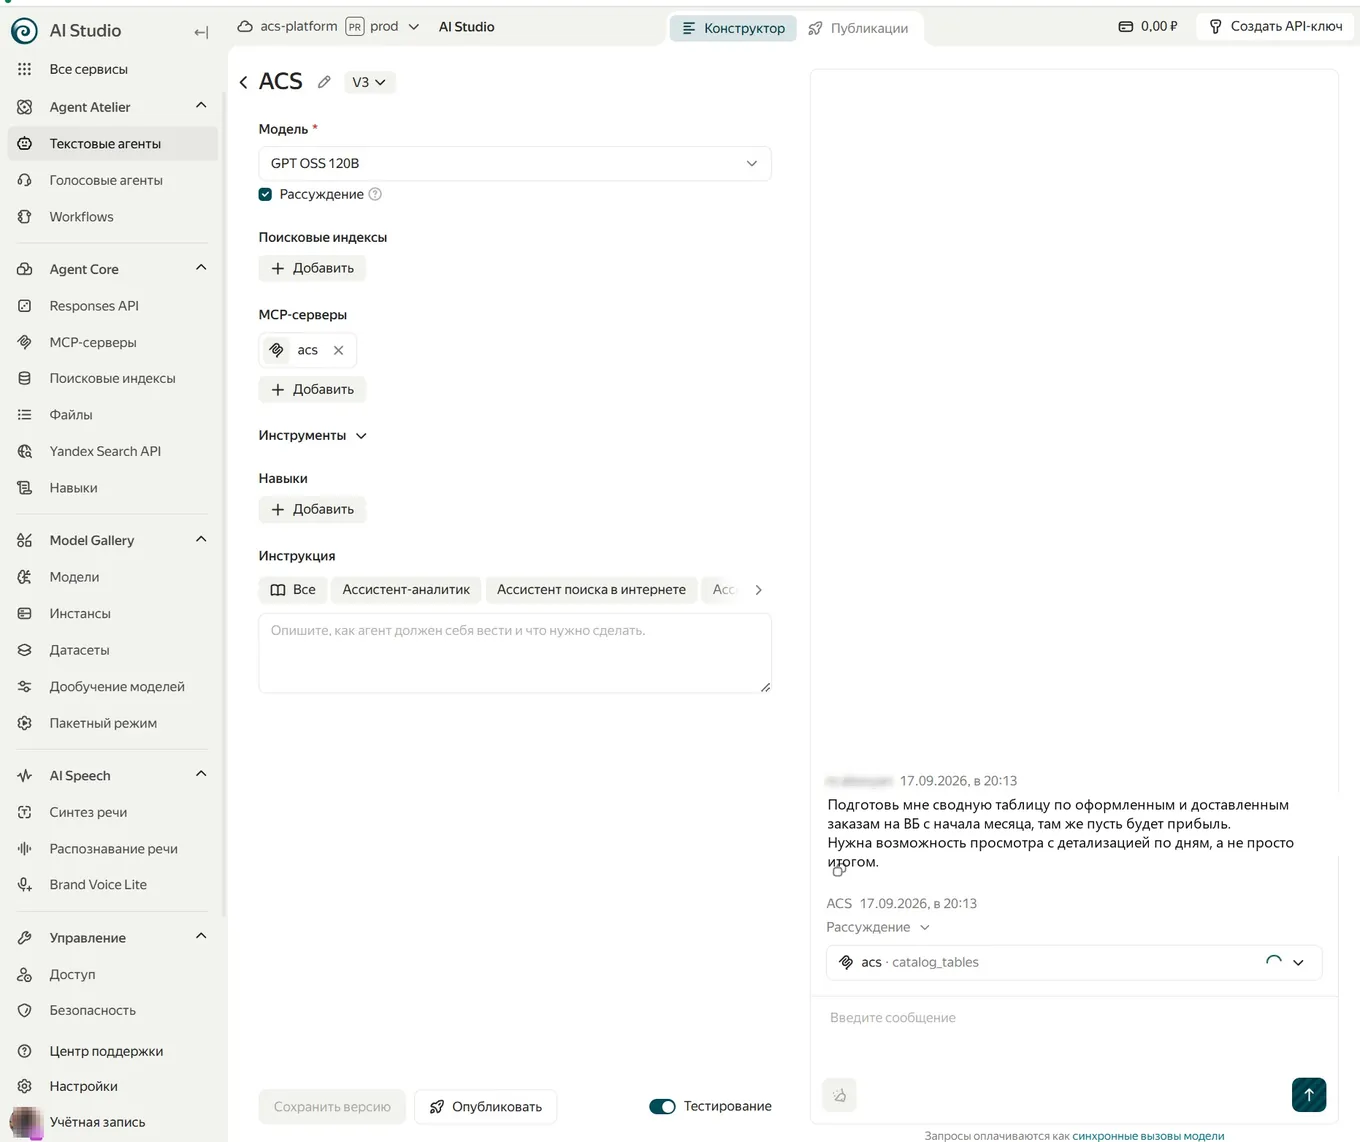Click Добавить under MCP-серверы
1360x1142 pixels.
tap(312, 389)
